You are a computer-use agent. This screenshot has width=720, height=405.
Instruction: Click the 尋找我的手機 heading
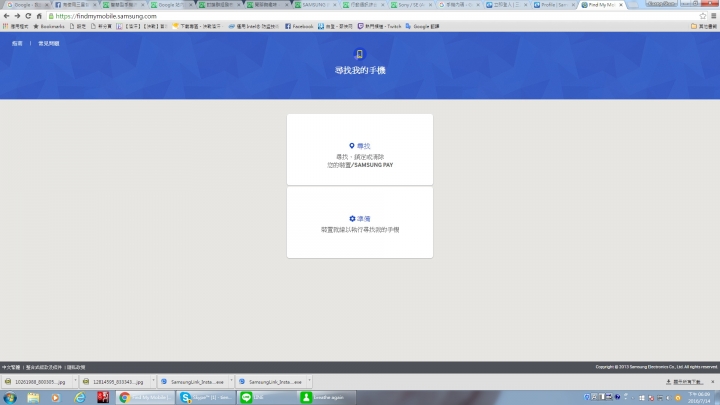pyautogui.click(x=360, y=70)
